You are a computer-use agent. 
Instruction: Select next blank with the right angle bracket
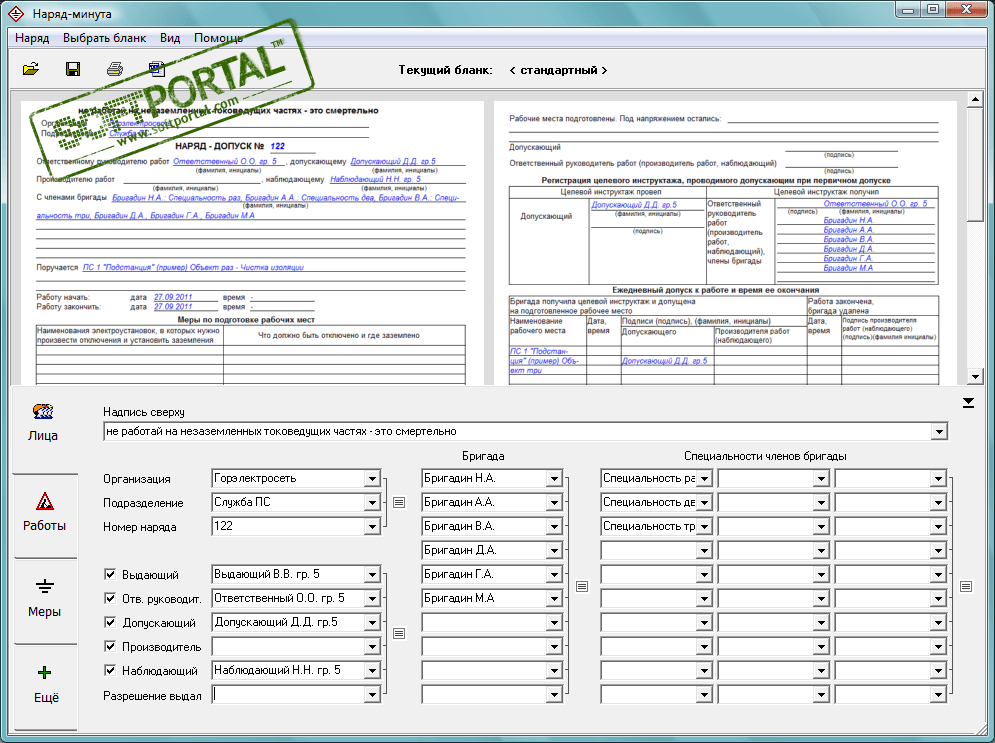click(x=604, y=70)
